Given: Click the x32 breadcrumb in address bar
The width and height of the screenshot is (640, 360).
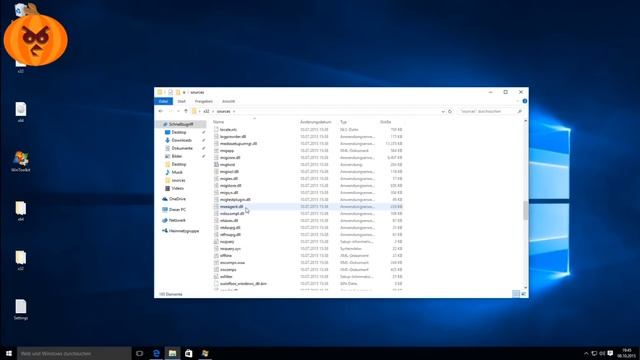Looking at the screenshot, I should pyautogui.click(x=207, y=111).
